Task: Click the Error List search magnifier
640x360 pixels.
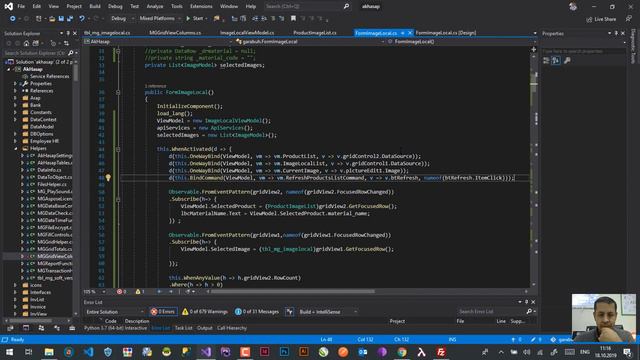Action: [x=529, y=311]
